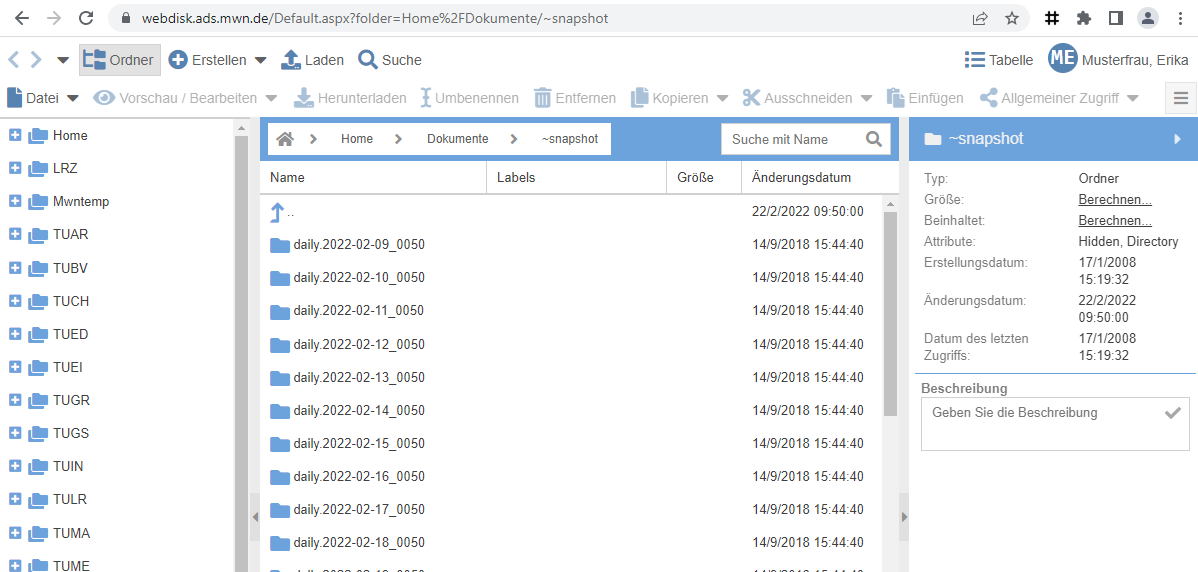Screen dimensions: 1198x572
Task: Click the hamburger menu icon in the toolbar
Action: click(1181, 98)
